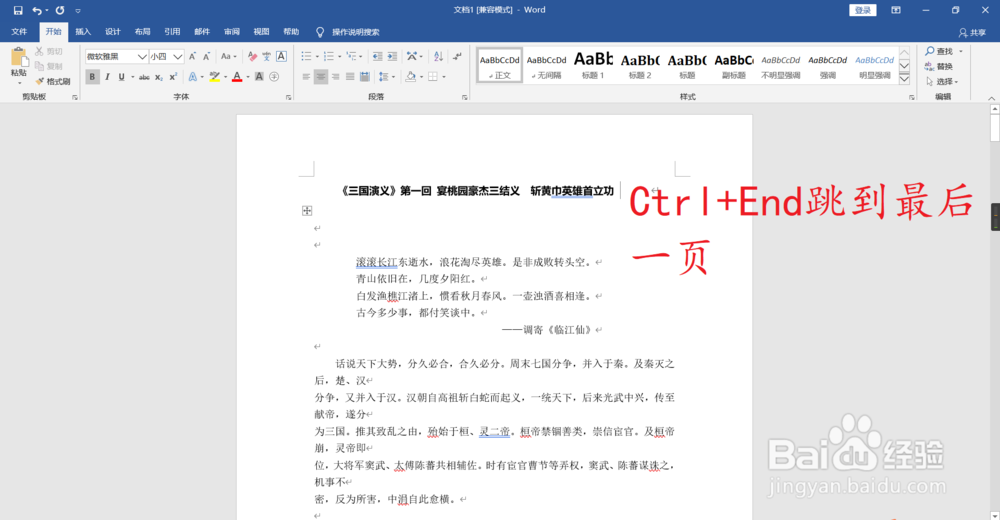Image resolution: width=1000 pixels, height=520 pixels.
Task: Click the Distributed alignment icon
Action: click(365, 77)
